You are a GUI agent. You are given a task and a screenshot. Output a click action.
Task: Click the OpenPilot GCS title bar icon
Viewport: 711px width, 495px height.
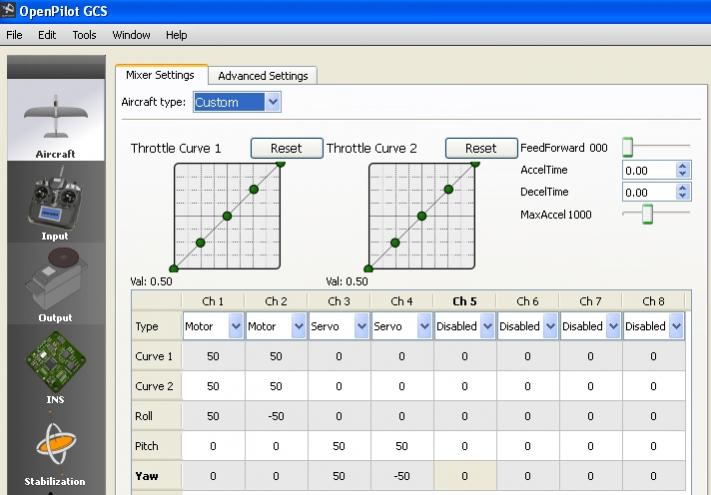(9, 11)
